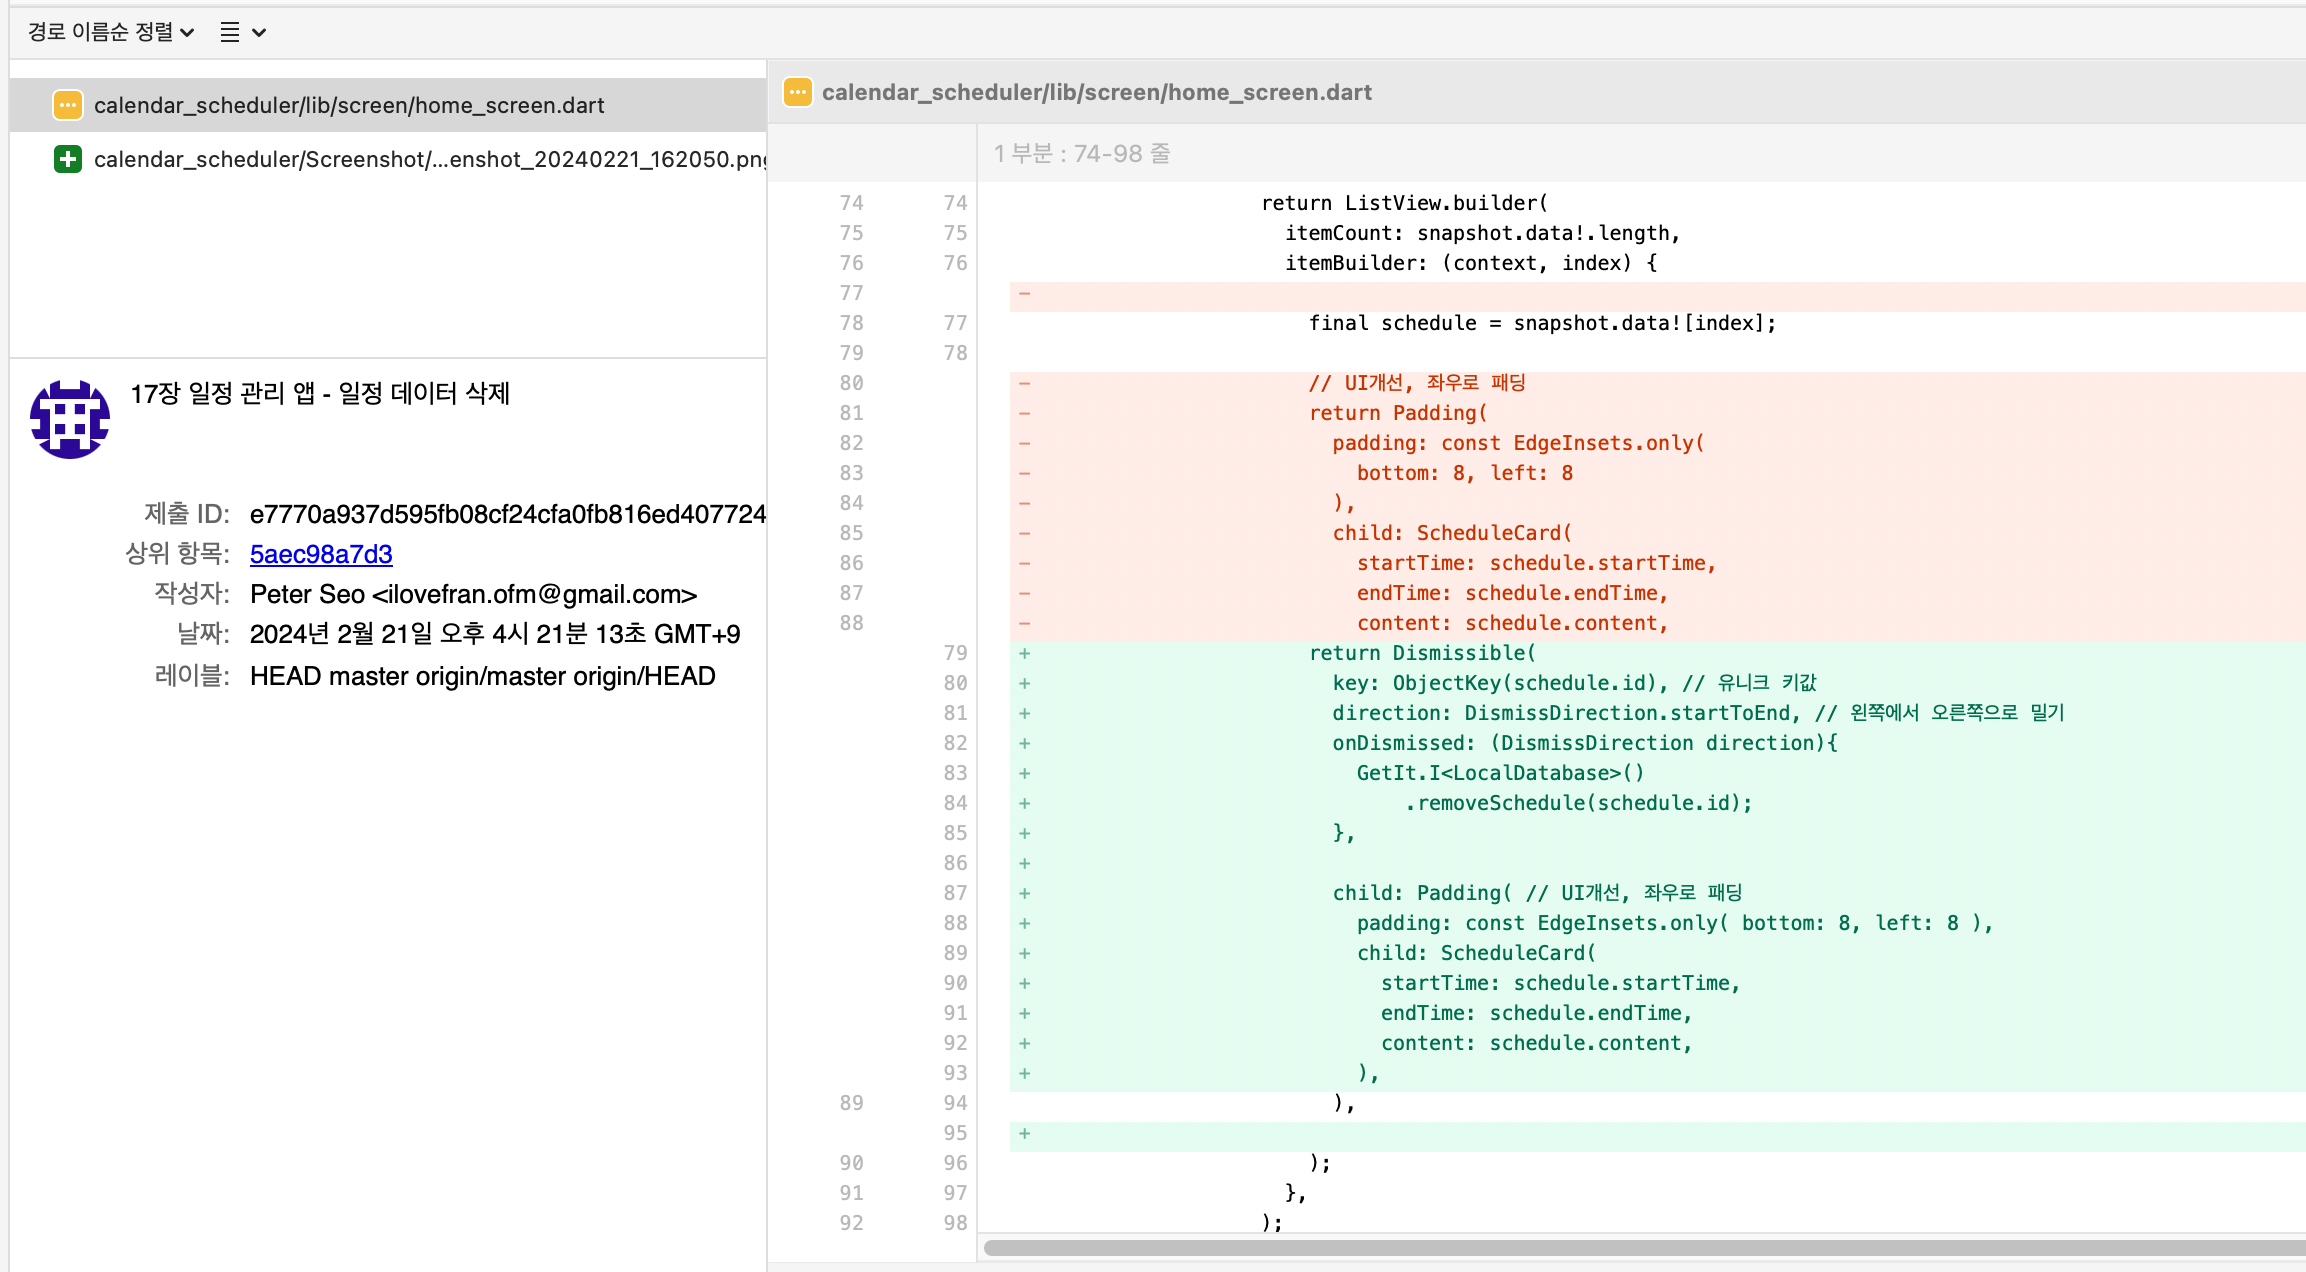Select the Screenshot png file entry
Screen dimensions: 2306x1272
[x=430, y=159]
